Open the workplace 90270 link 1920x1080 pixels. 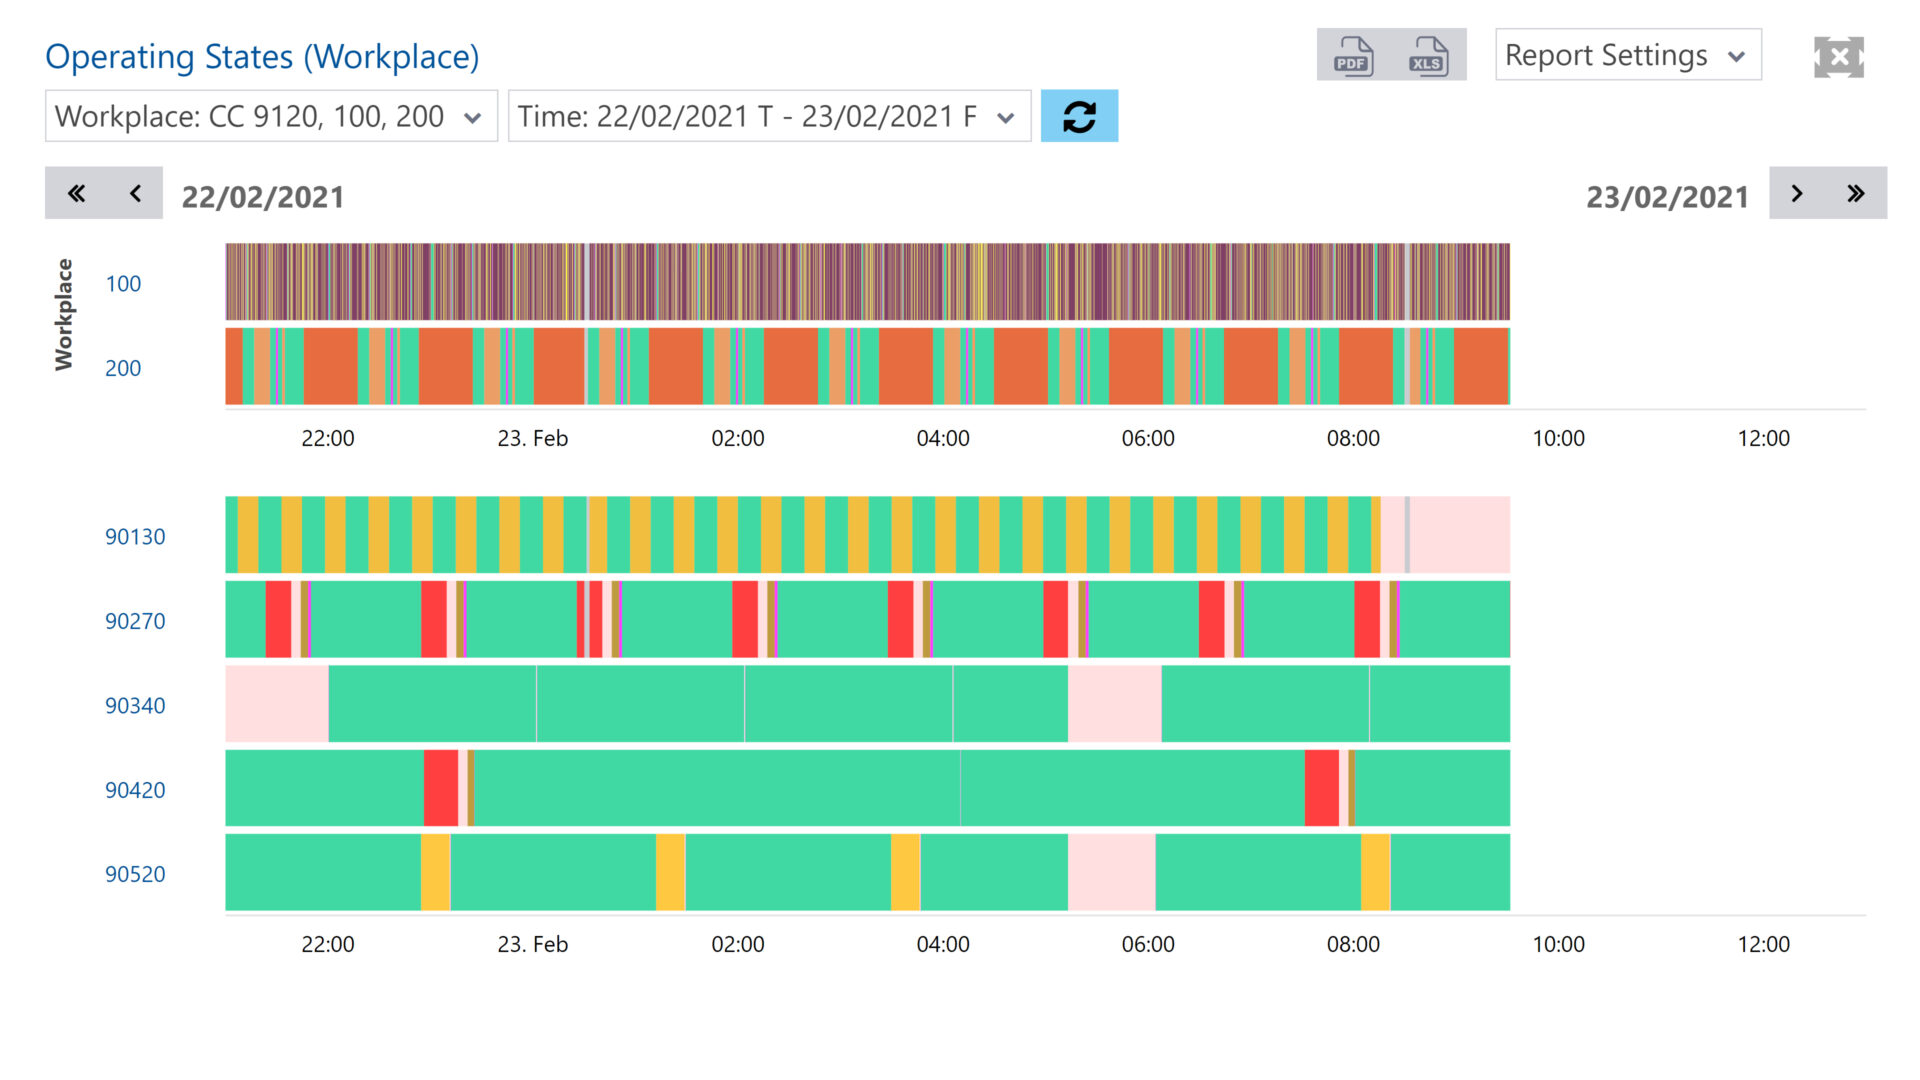tap(135, 621)
